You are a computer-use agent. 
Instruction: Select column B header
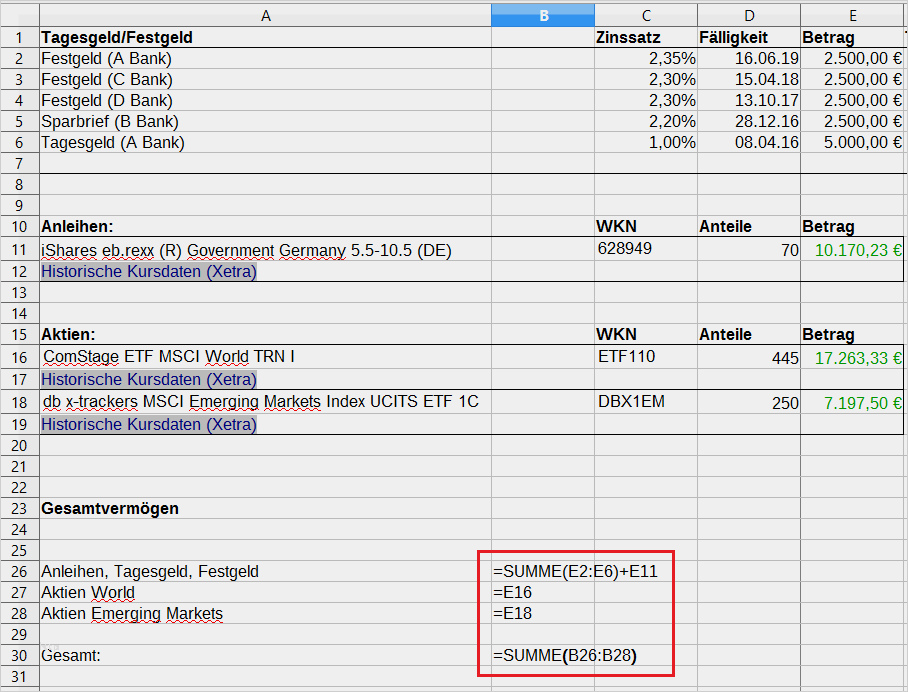[543, 15]
